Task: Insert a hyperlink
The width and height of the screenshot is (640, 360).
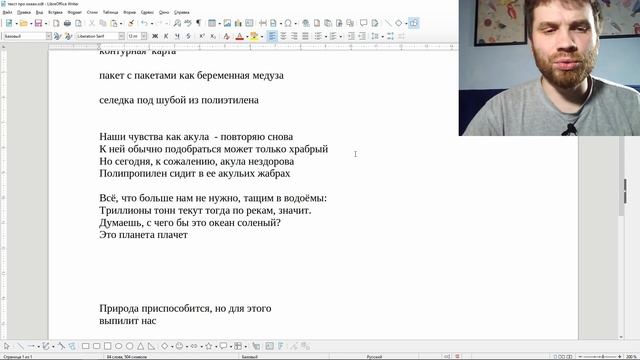Action: pyautogui.click(x=306, y=23)
